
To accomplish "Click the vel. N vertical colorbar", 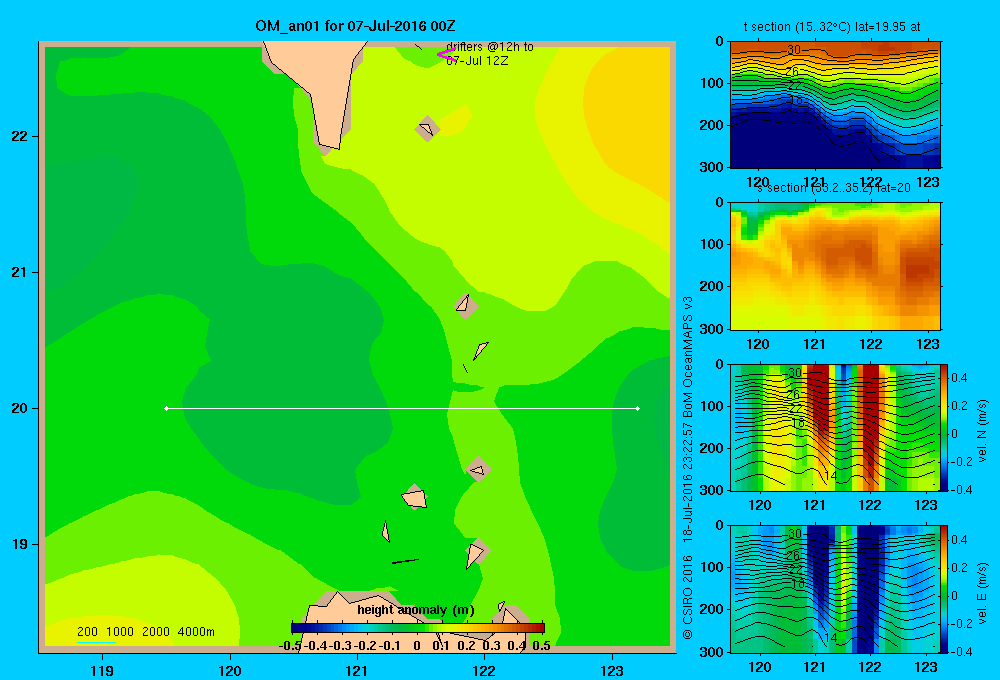I will coord(944,427).
